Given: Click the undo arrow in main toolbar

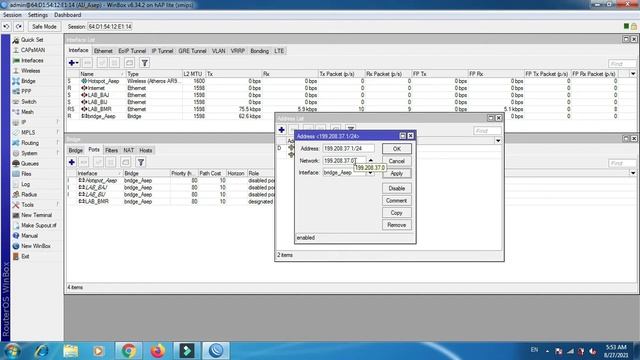Looking at the screenshot, I should coord(7,27).
